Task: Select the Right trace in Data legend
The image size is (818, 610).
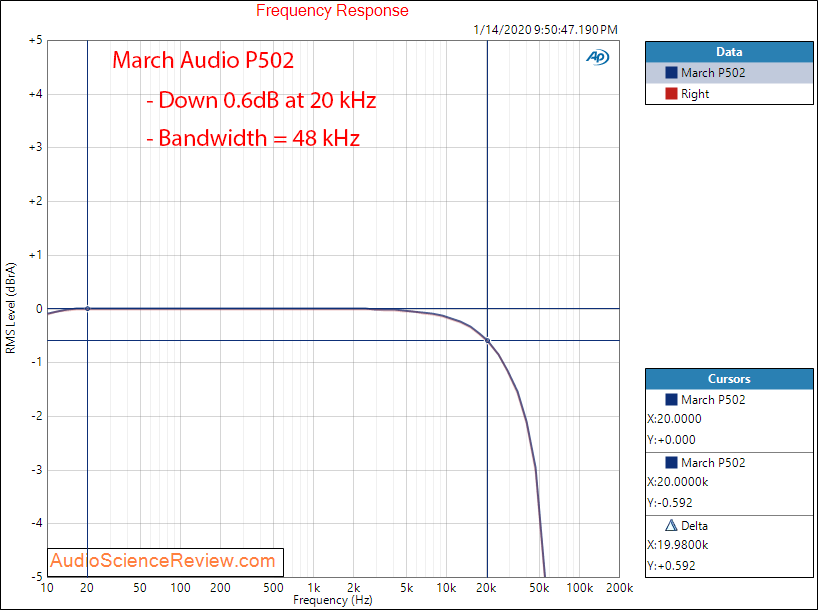Action: coord(729,94)
